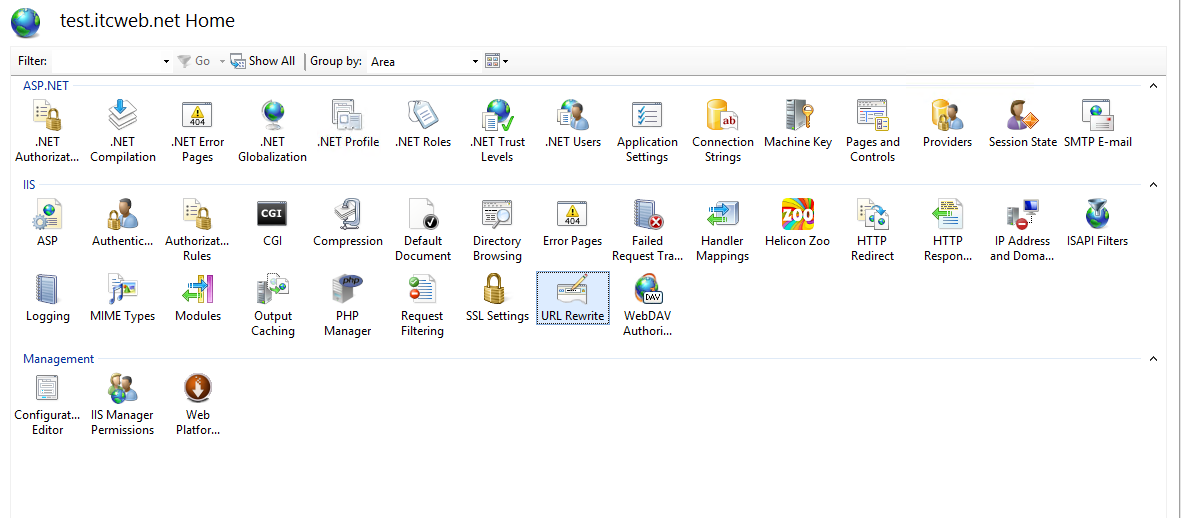This screenshot has height=518, width=1181.
Task: Open Machine Key settings
Action: (798, 124)
